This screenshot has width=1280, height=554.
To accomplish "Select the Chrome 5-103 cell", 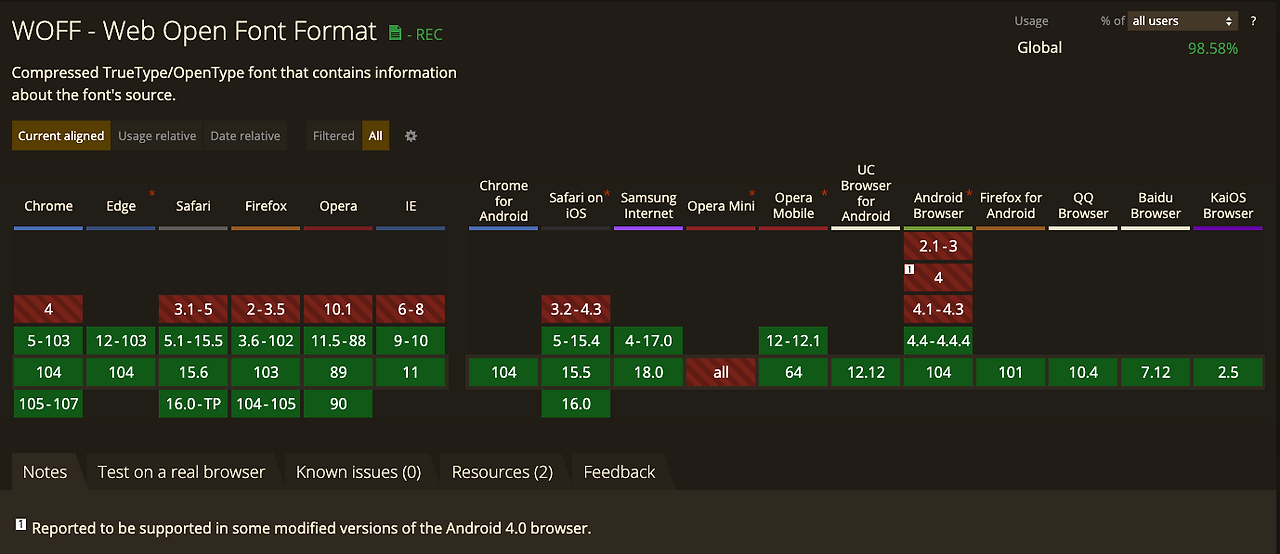I will (x=49, y=341).
